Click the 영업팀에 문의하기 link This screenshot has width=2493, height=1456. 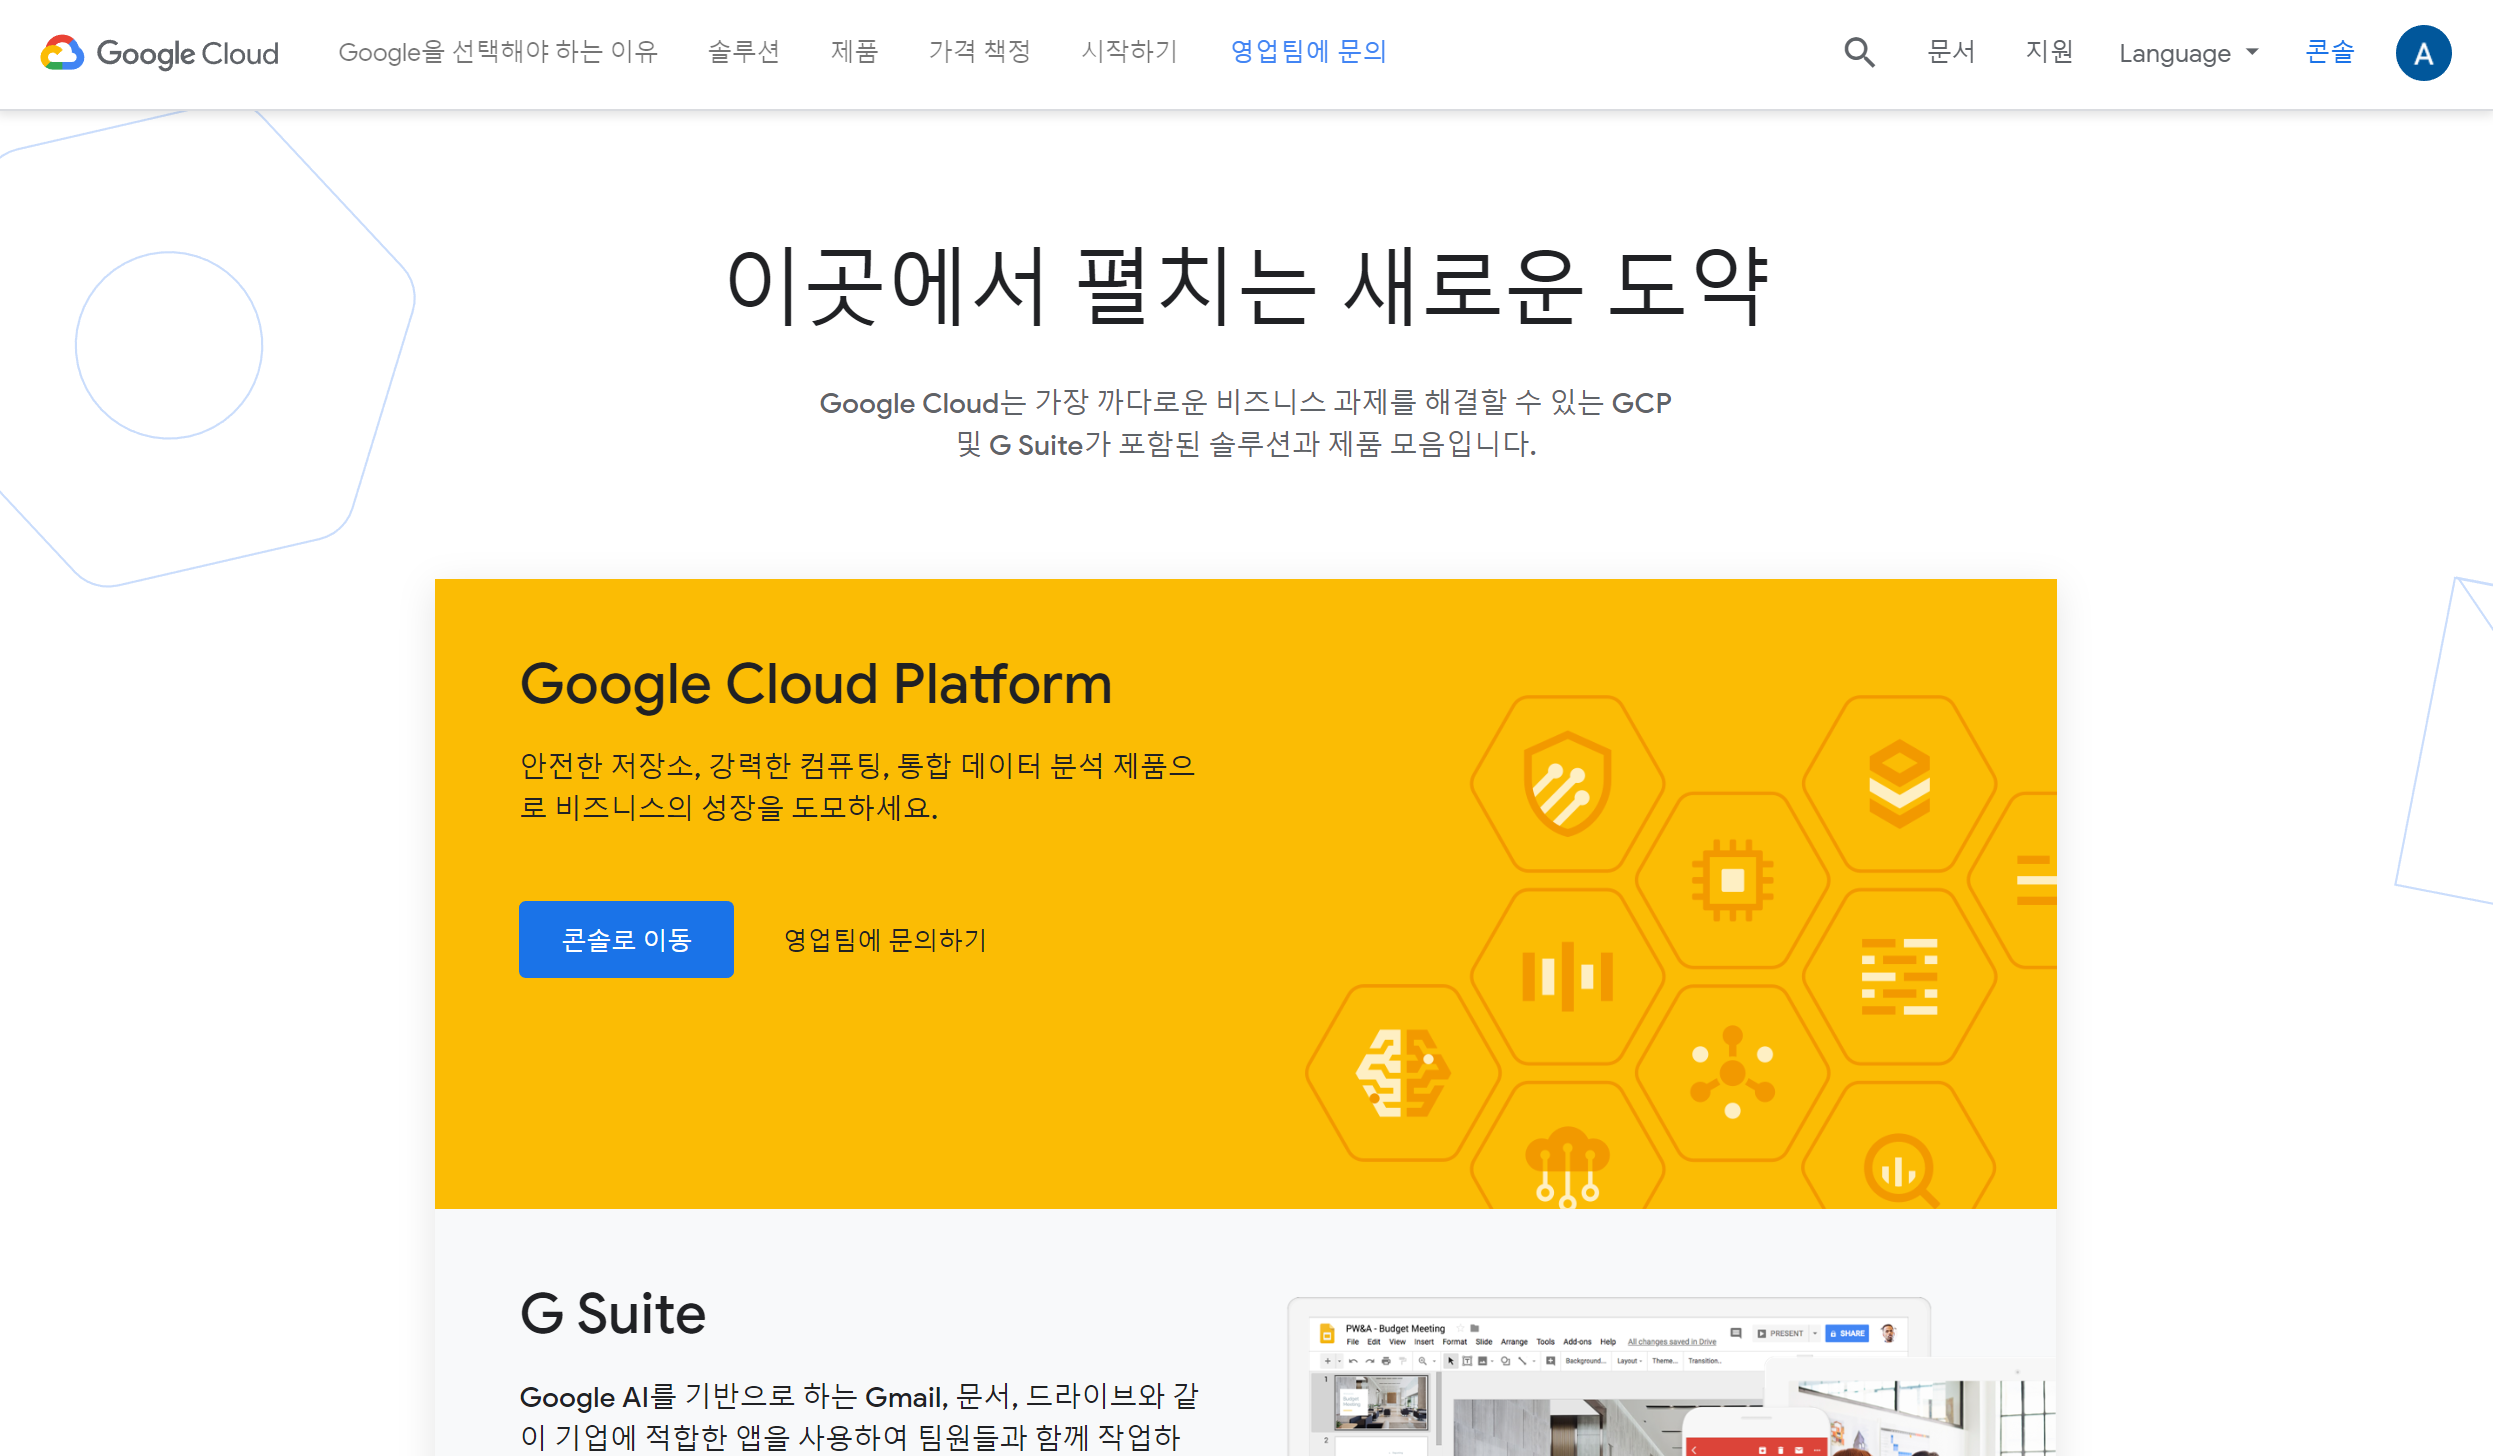click(x=885, y=940)
